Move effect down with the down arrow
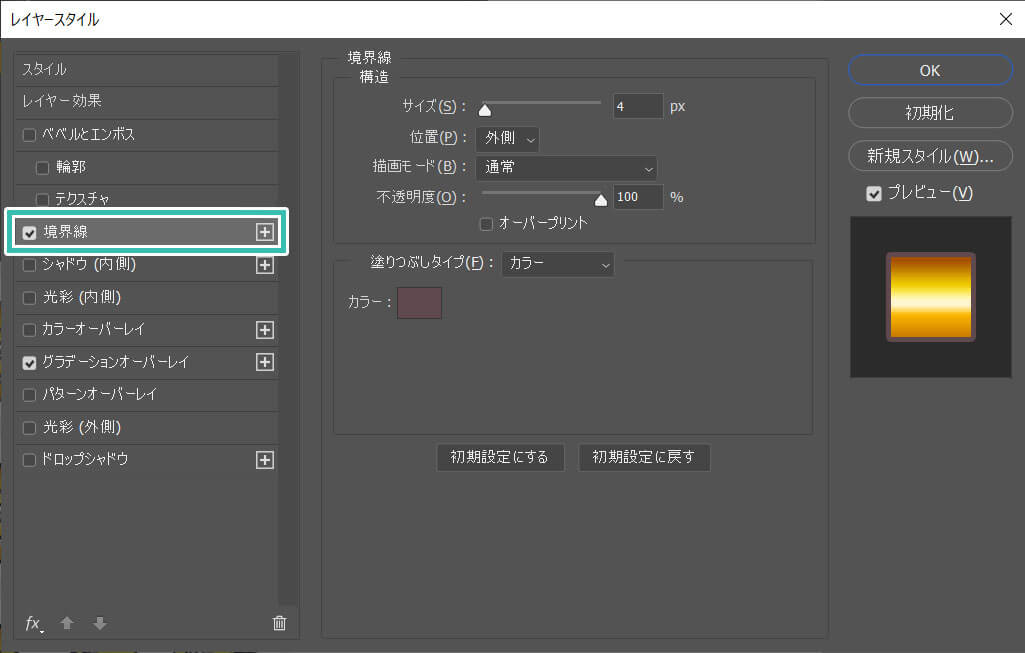The height and width of the screenshot is (653, 1025). pos(100,623)
